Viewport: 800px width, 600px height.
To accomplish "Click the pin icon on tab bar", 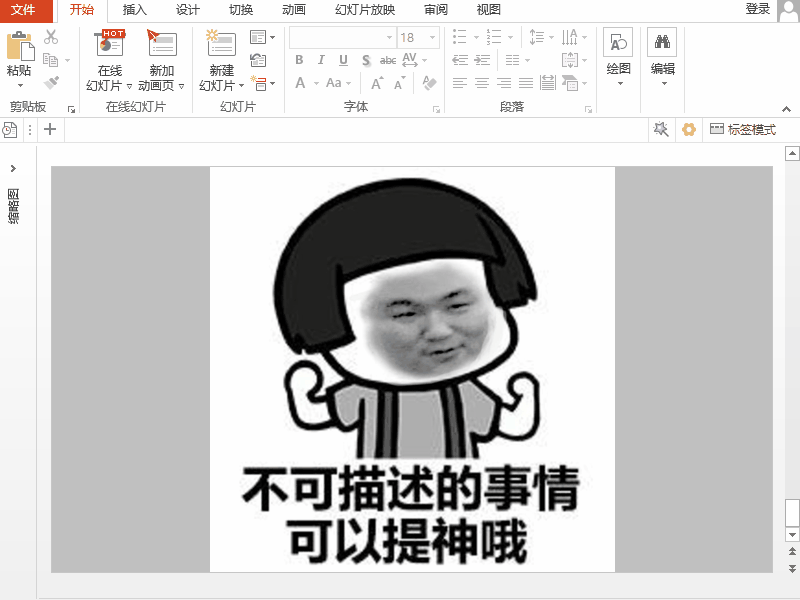I will [x=661, y=129].
